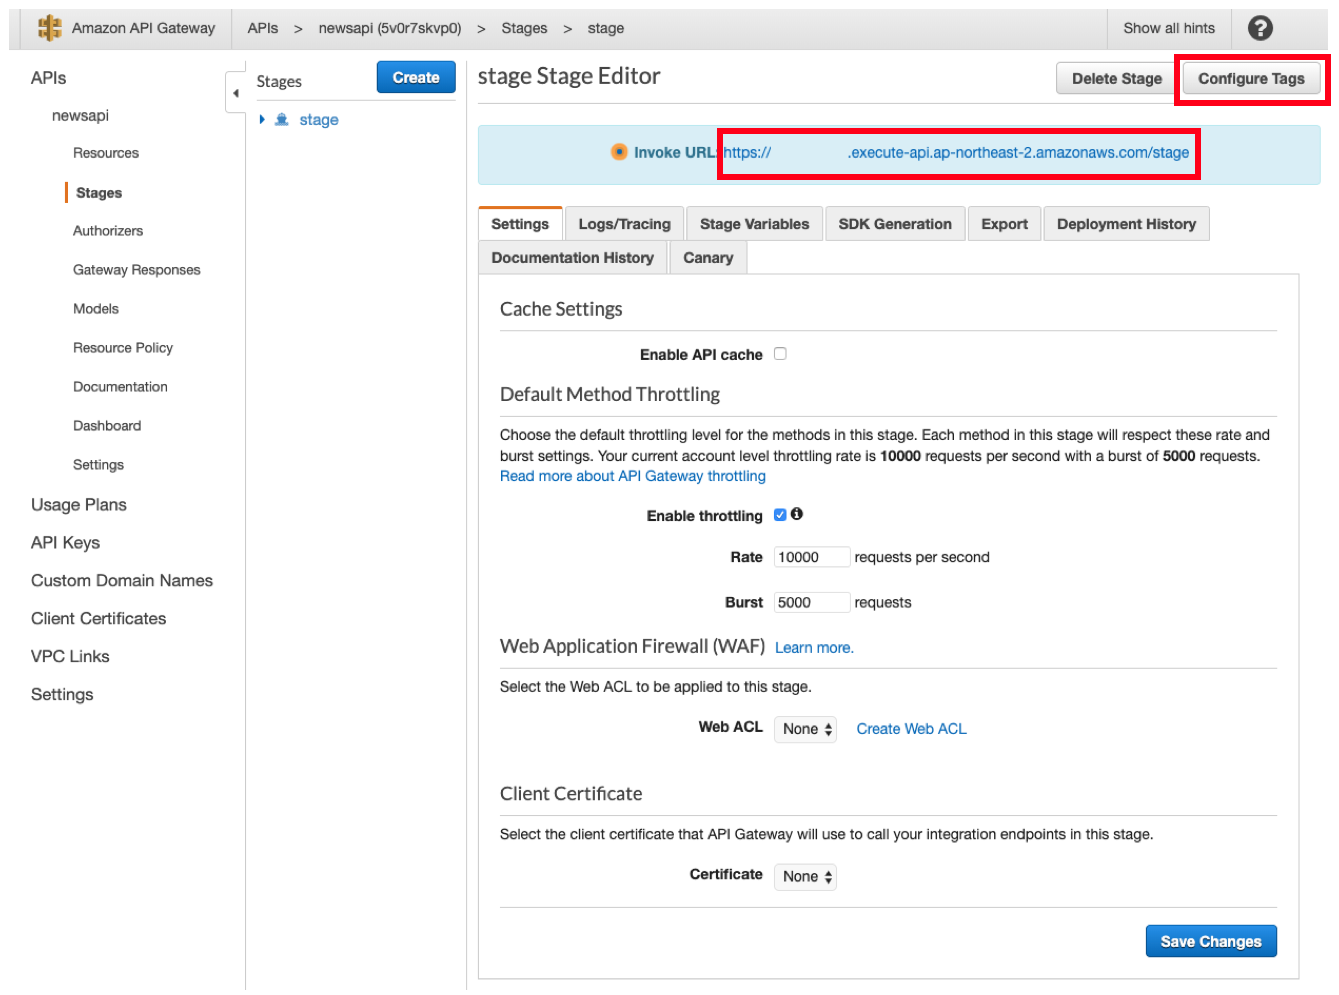Open APIs in the left sidebar
This screenshot has height=995, width=1339.
[x=48, y=78]
